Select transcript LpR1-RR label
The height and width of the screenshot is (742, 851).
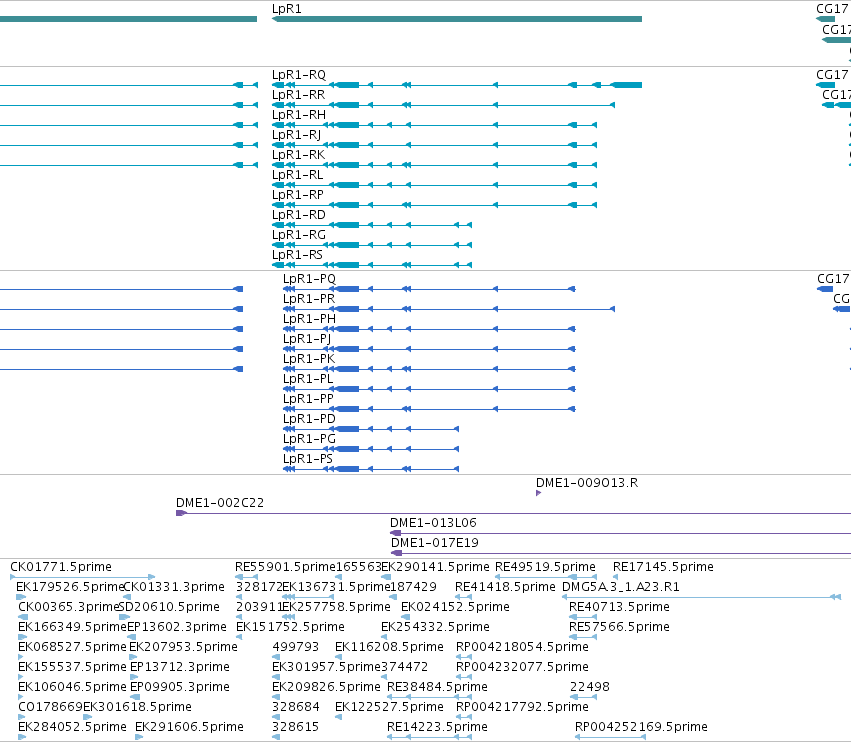pos(299,95)
